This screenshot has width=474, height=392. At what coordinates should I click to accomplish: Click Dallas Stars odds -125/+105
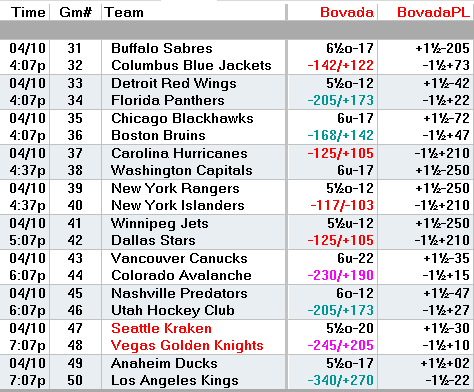pyautogui.click(x=340, y=240)
